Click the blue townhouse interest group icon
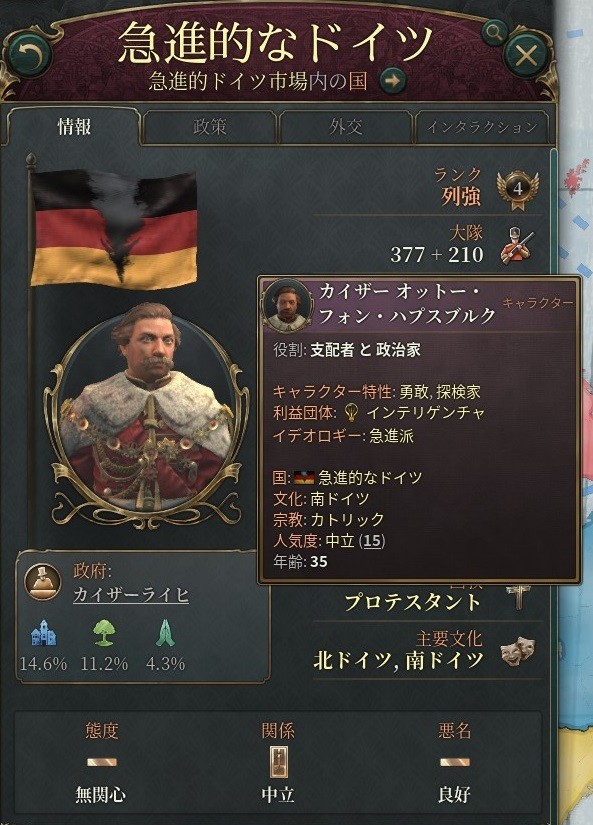593x825 pixels. 43,632
